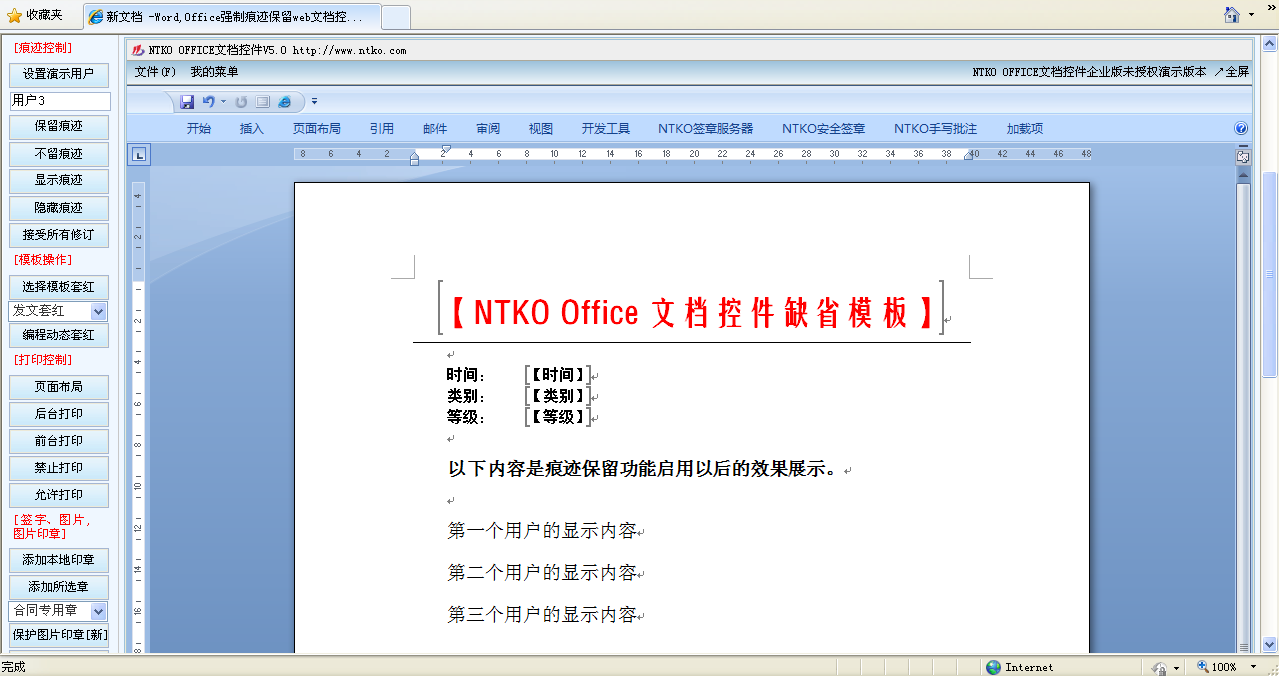This screenshot has width=1279, height=676.
Task: Click the 不留痕迹 button
Action: tap(59, 154)
